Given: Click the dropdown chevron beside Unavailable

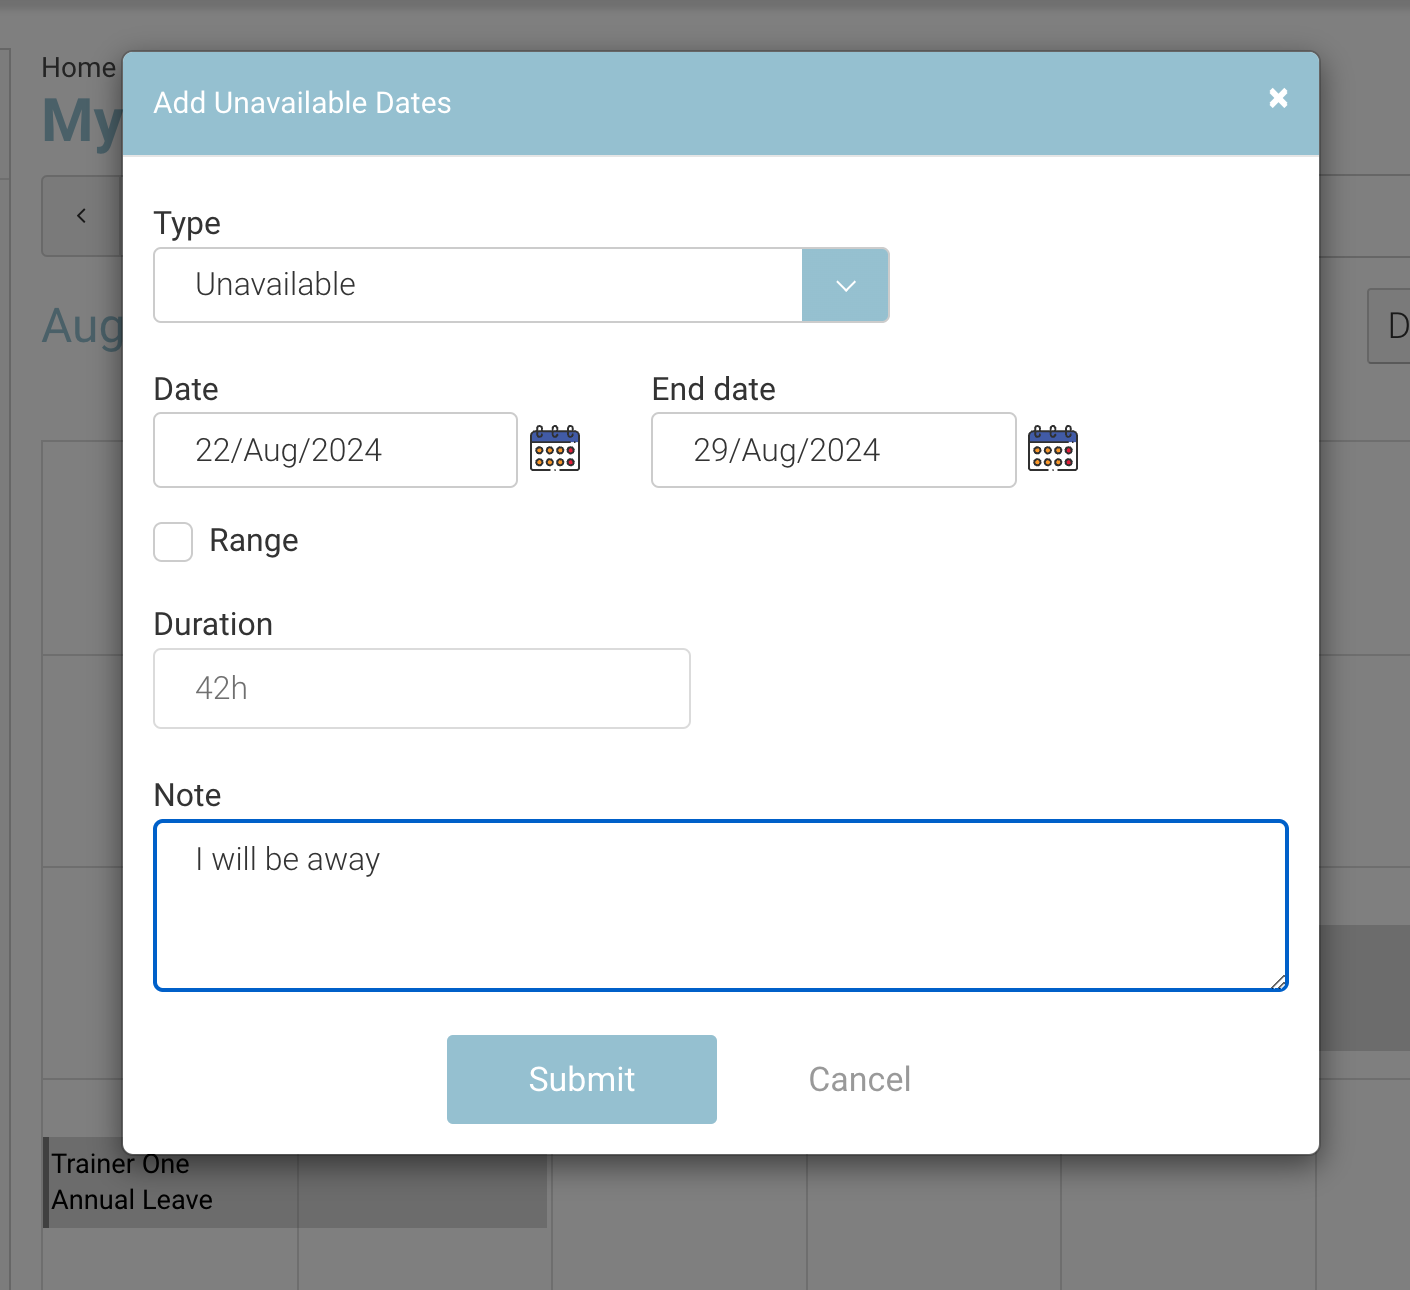Looking at the screenshot, I should (845, 285).
